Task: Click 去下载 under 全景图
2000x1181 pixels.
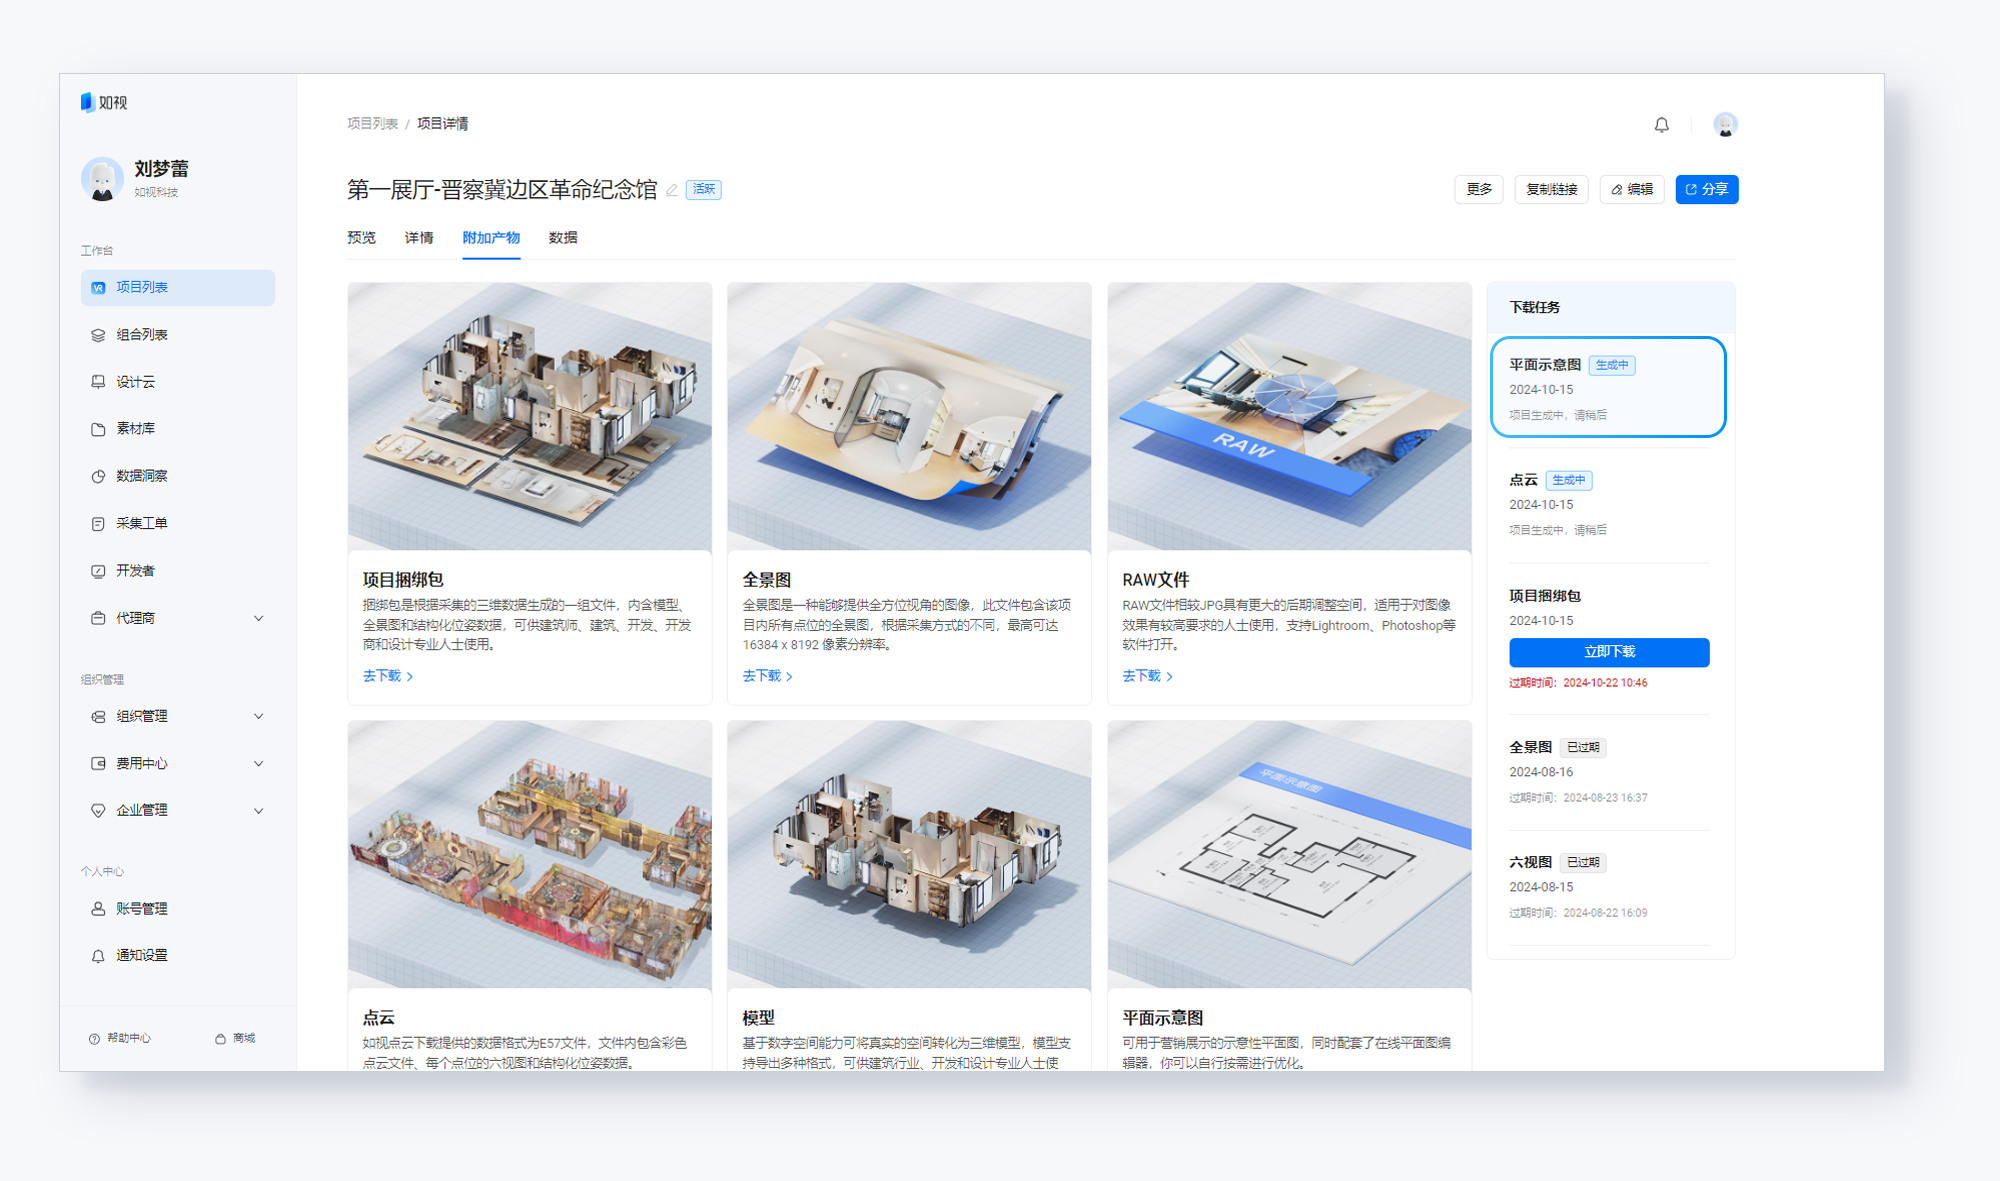Action: pyautogui.click(x=768, y=676)
